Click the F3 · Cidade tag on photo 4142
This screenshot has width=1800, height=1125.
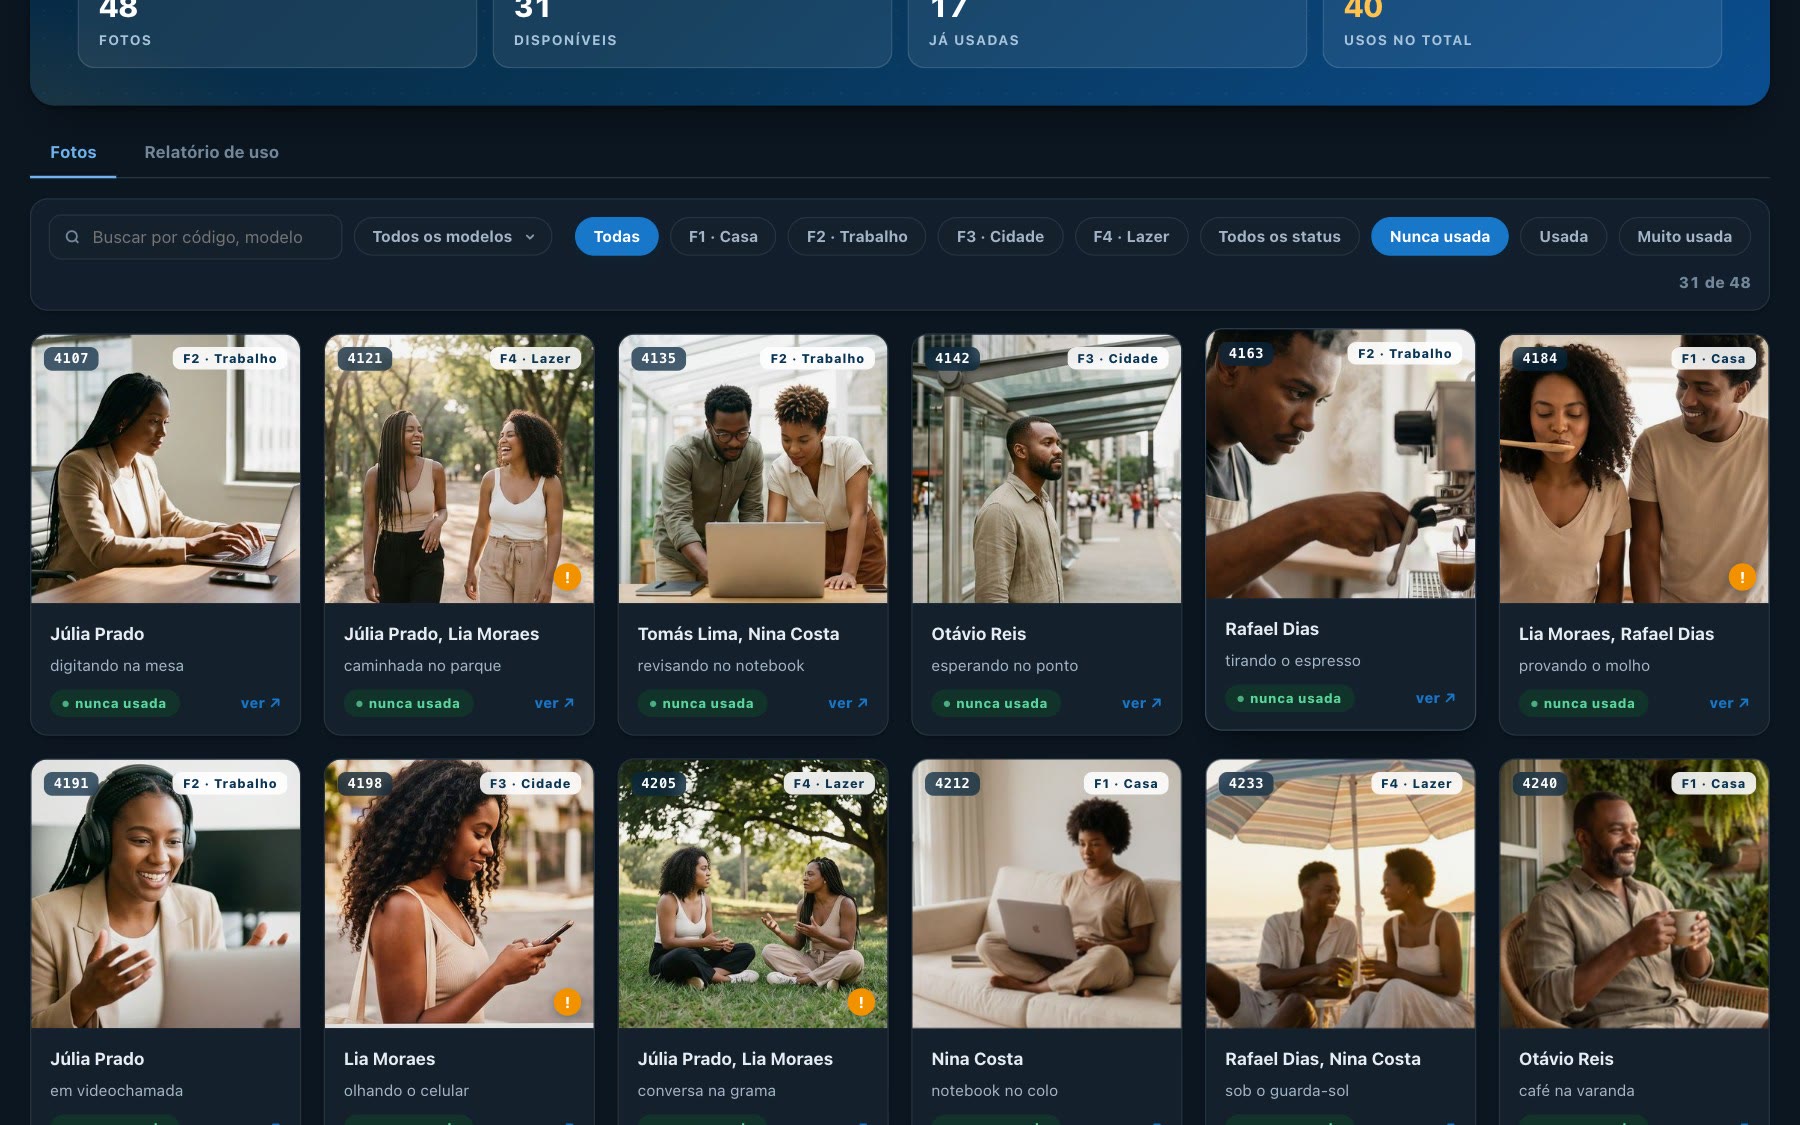[1118, 358]
